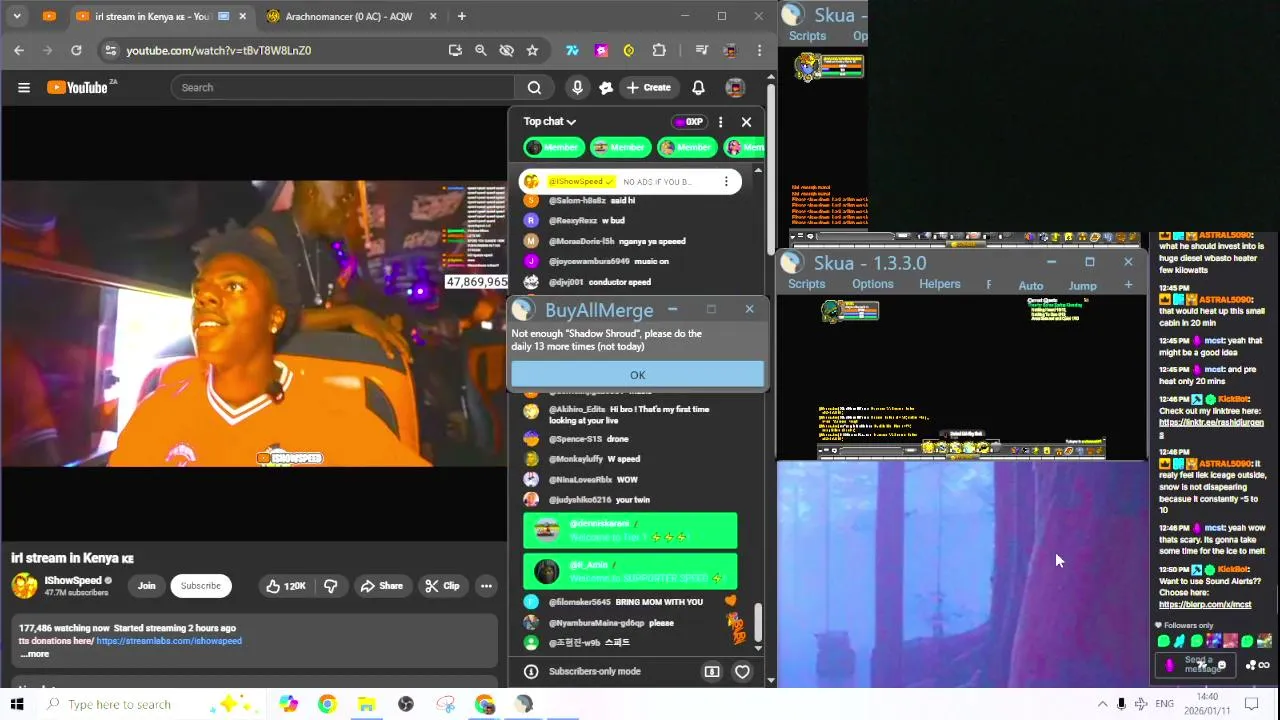Click the Create button on YouTube
This screenshot has height=720, width=1280.
[648, 87]
